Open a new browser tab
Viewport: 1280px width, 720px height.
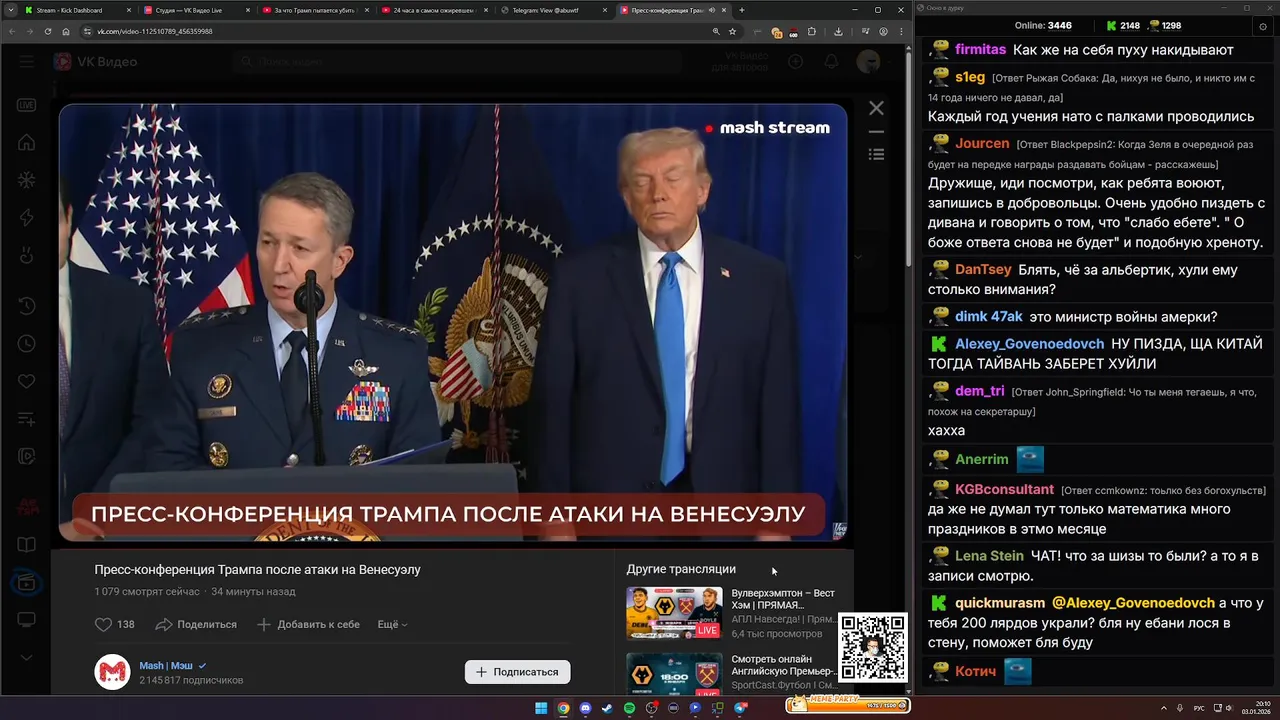pyautogui.click(x=741, y=10)
